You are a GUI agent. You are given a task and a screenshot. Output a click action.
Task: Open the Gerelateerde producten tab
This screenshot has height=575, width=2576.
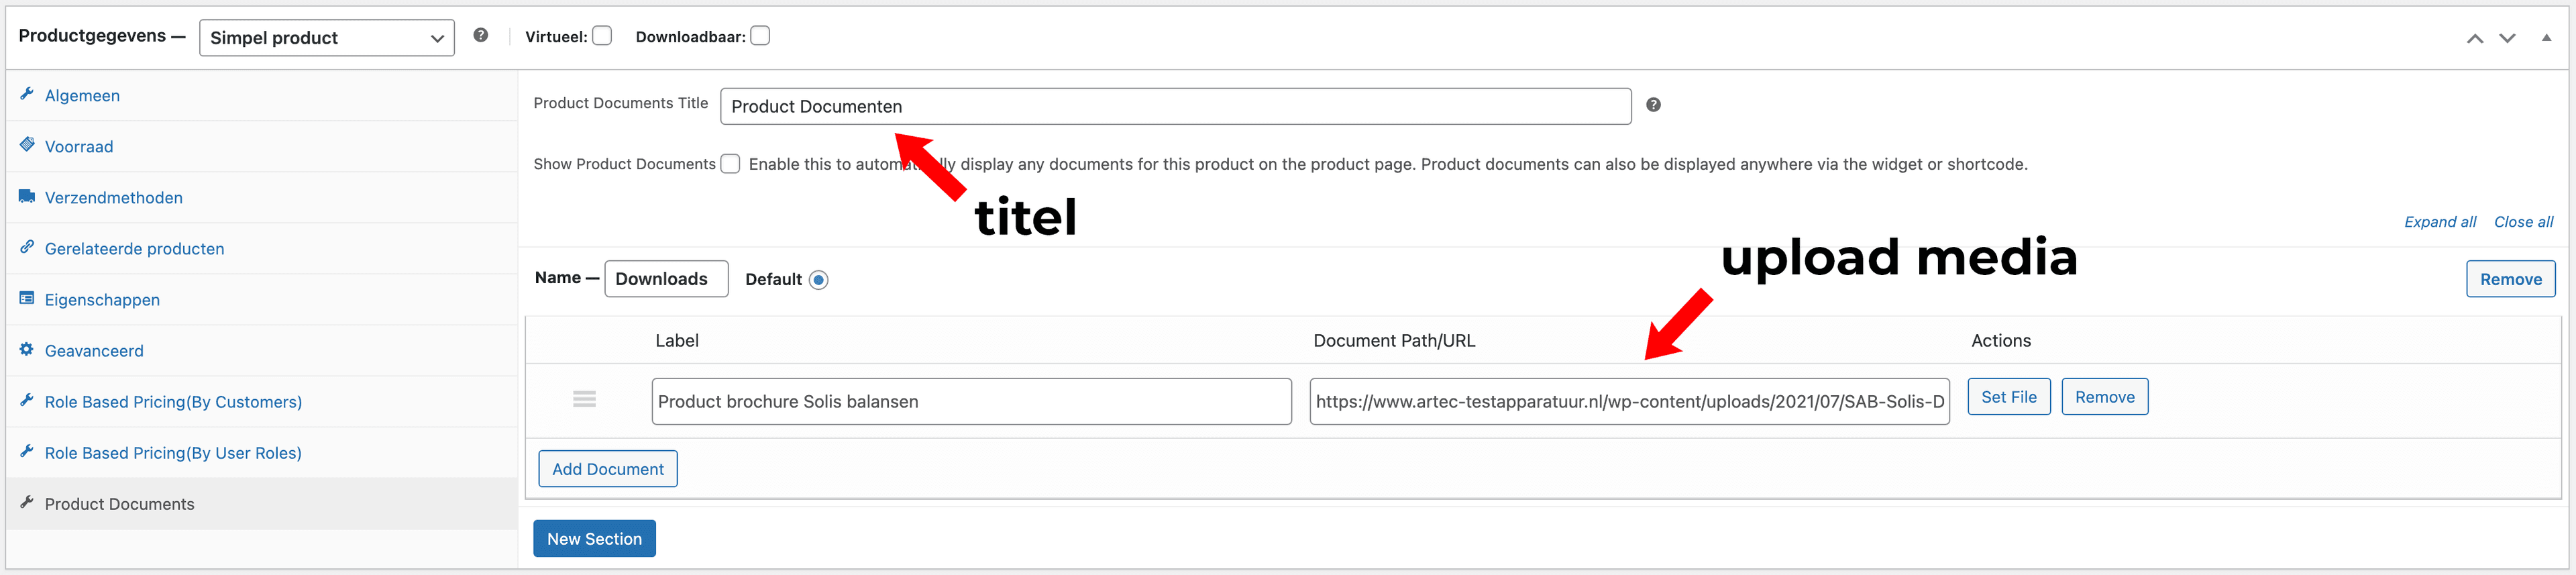click(x=262, y=249)
